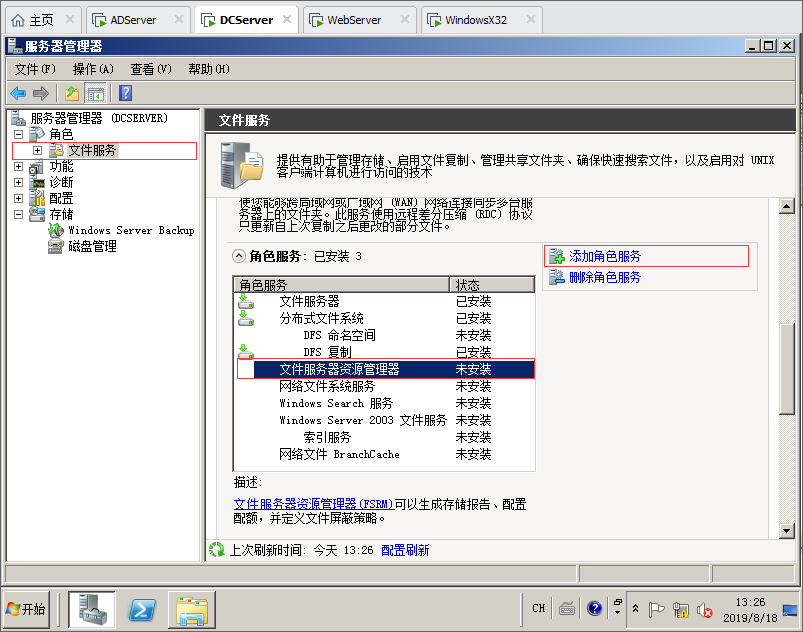Select the 索引服务 row

(386, 437)
